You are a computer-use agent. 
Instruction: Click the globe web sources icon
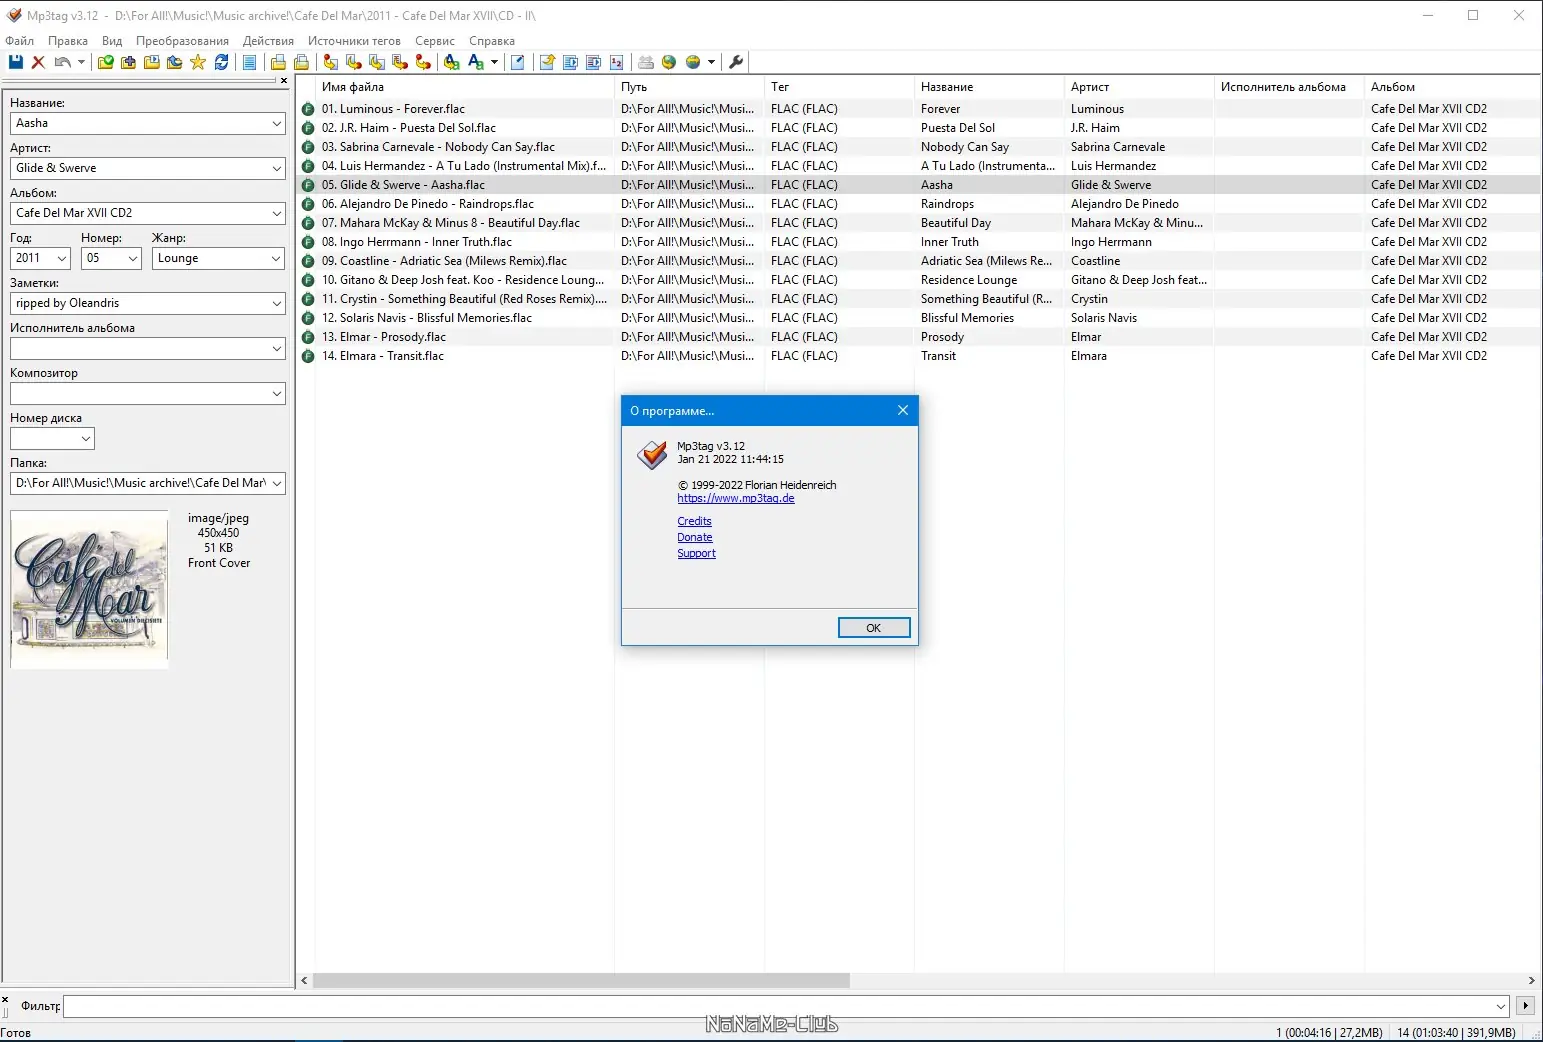tap(668, 62)
